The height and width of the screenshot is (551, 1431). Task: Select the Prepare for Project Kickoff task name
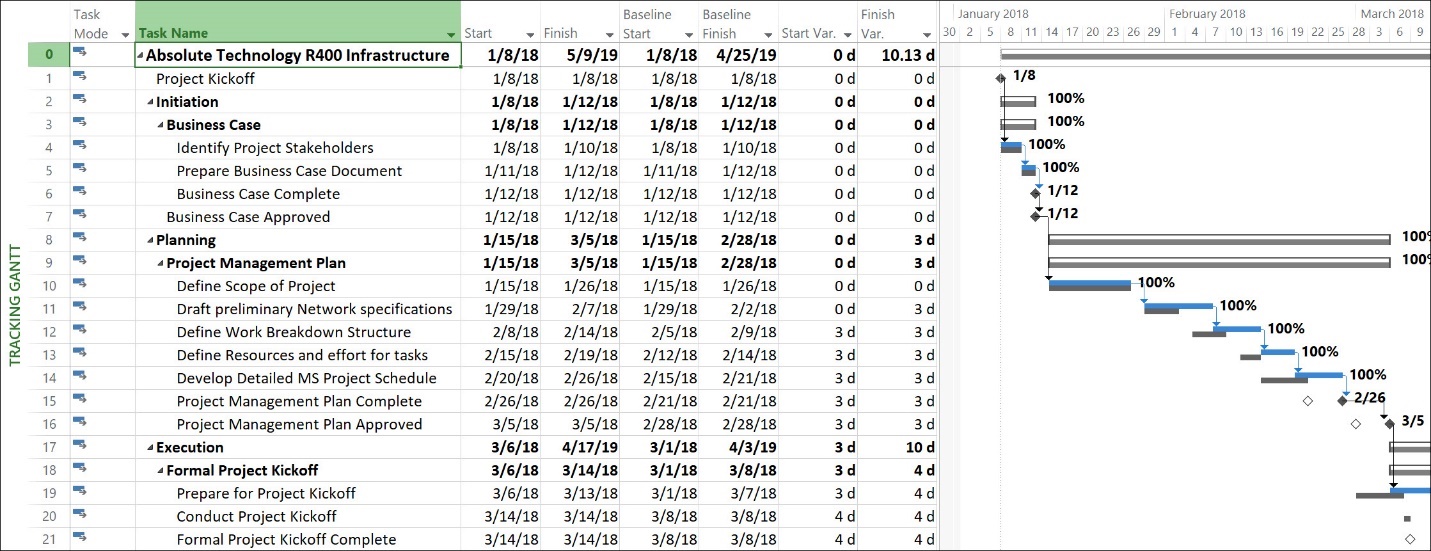[266, 493]
